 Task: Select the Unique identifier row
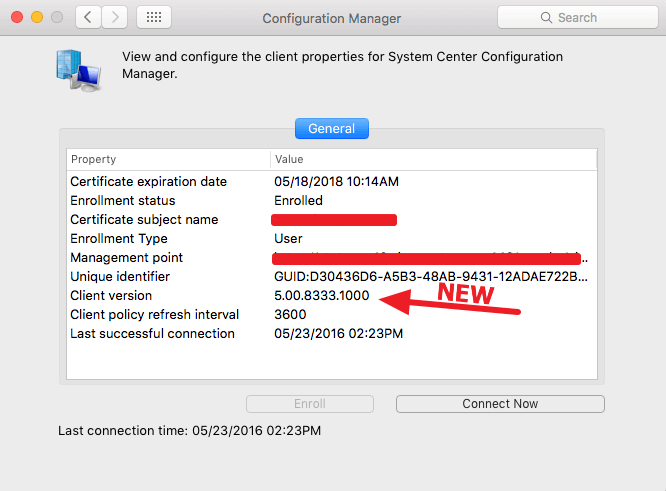coord(120,277)
